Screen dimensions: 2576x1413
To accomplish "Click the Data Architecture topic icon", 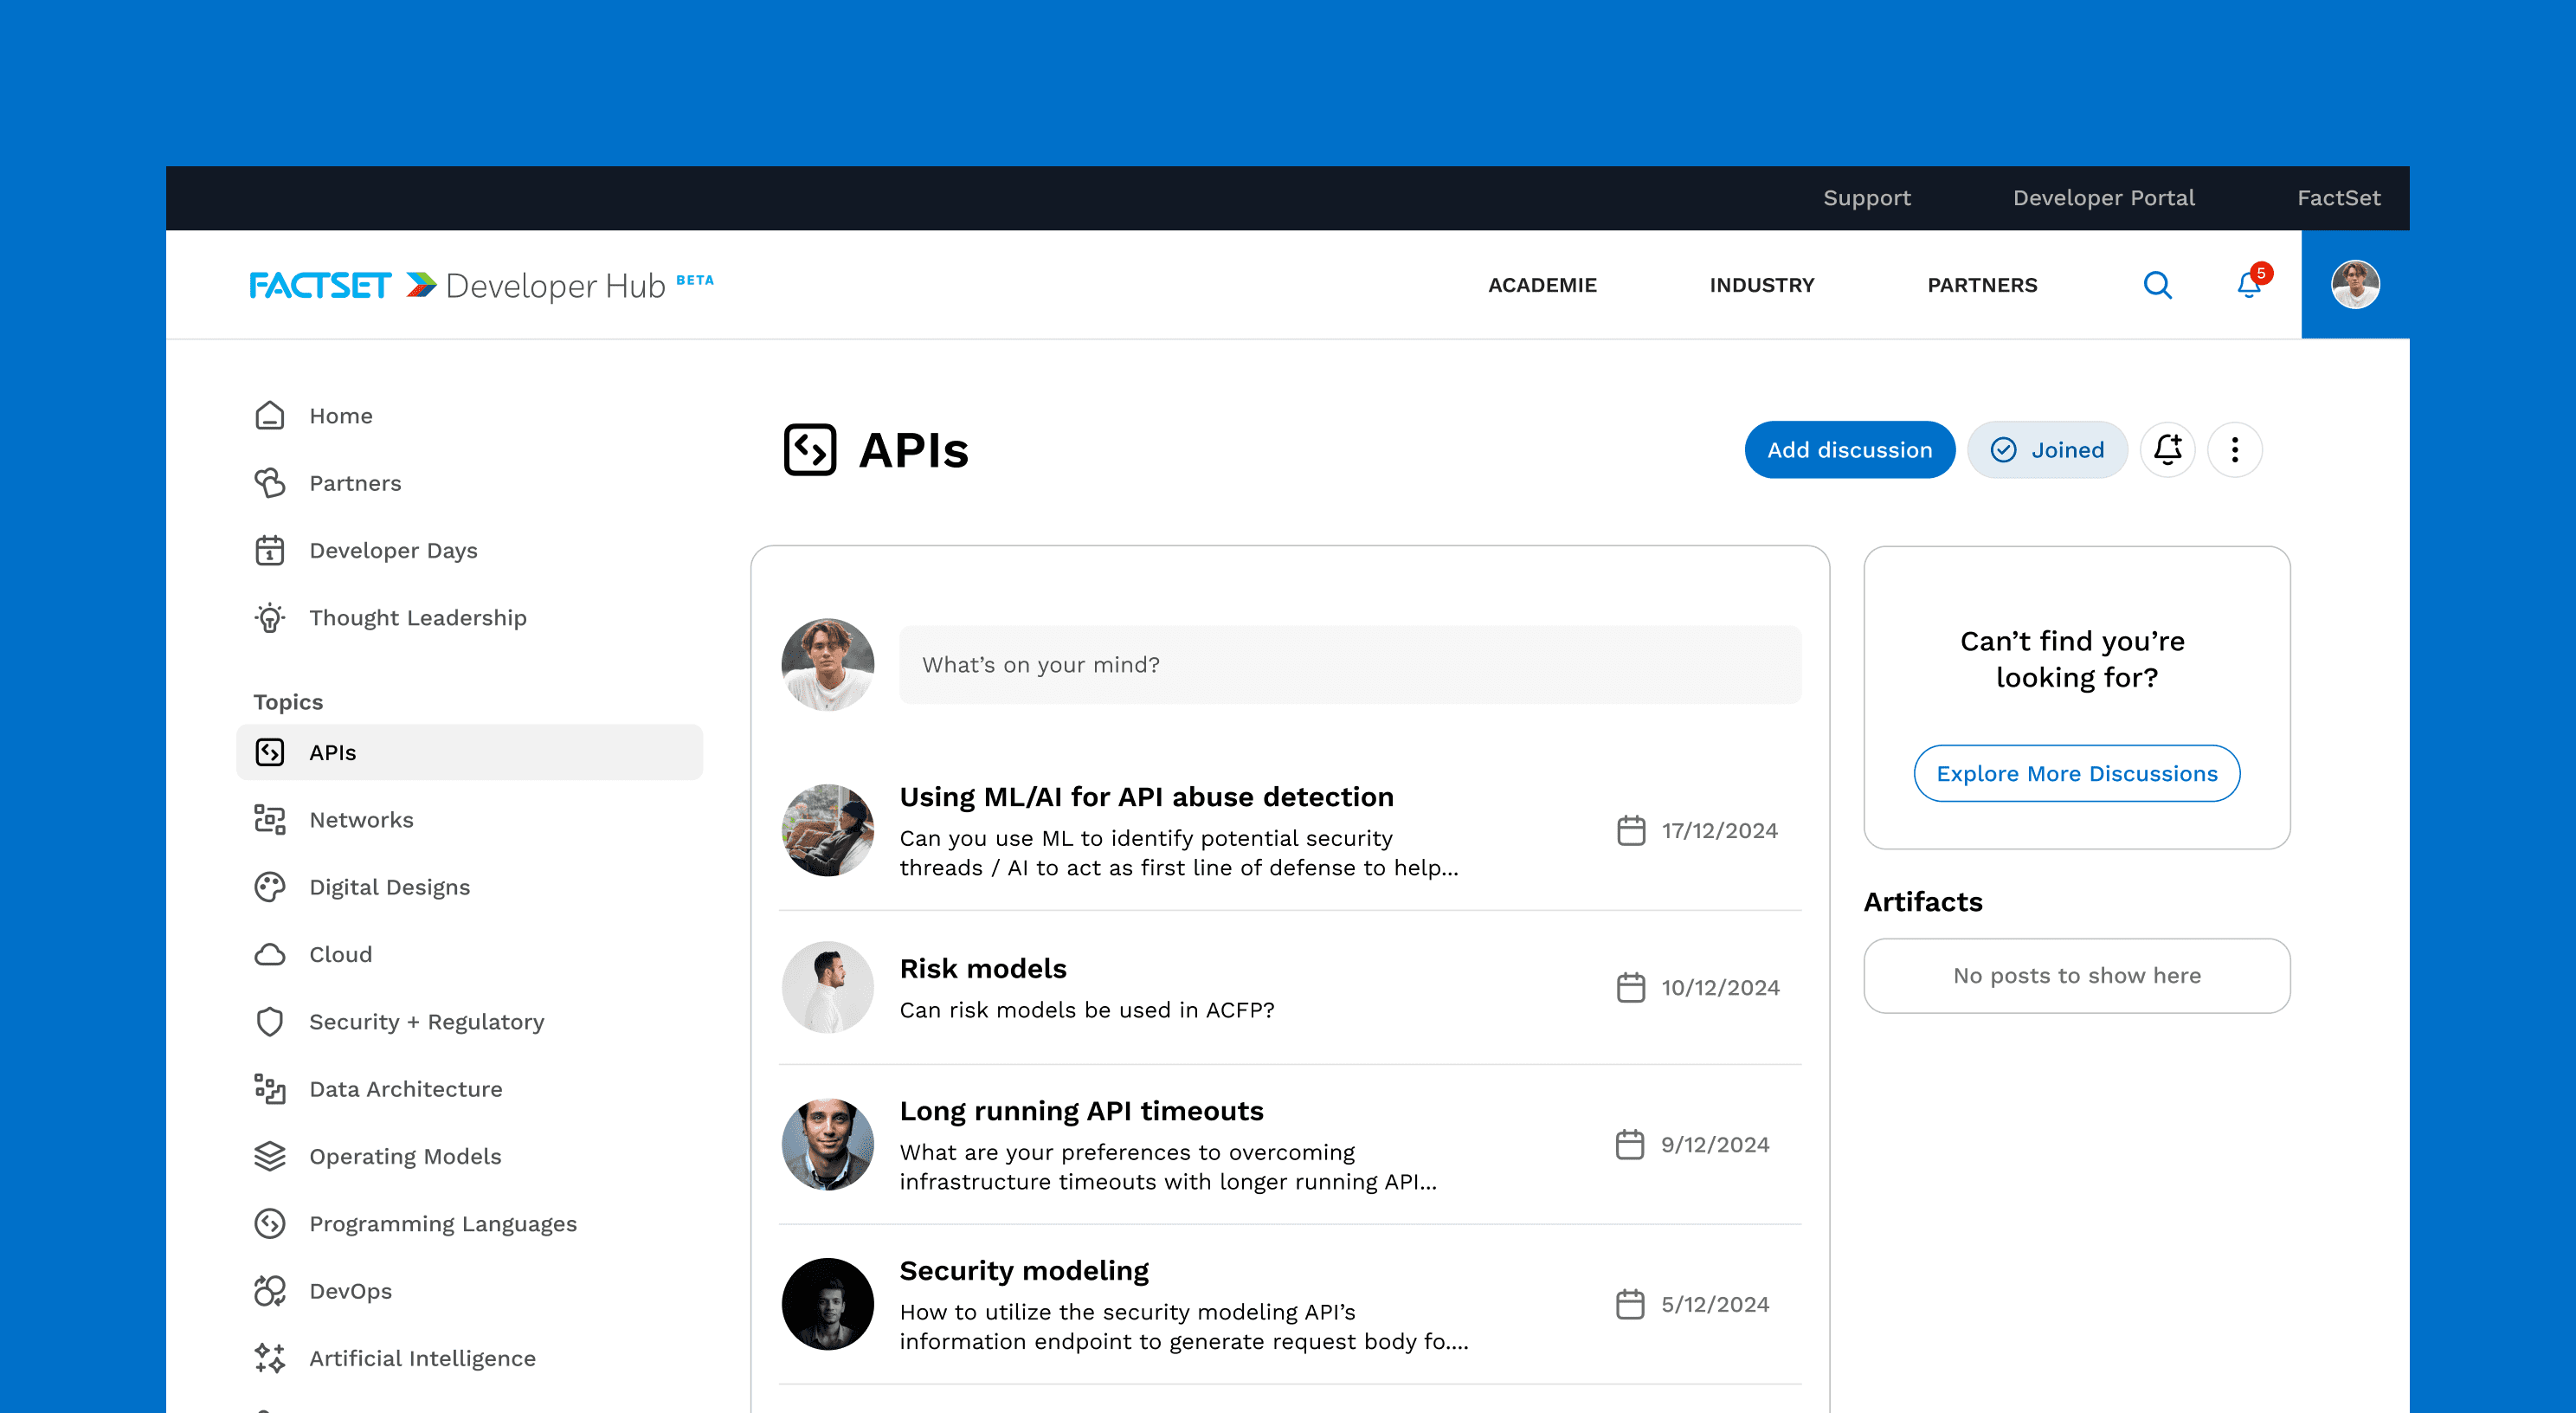I will click(x=270, y=1089).
